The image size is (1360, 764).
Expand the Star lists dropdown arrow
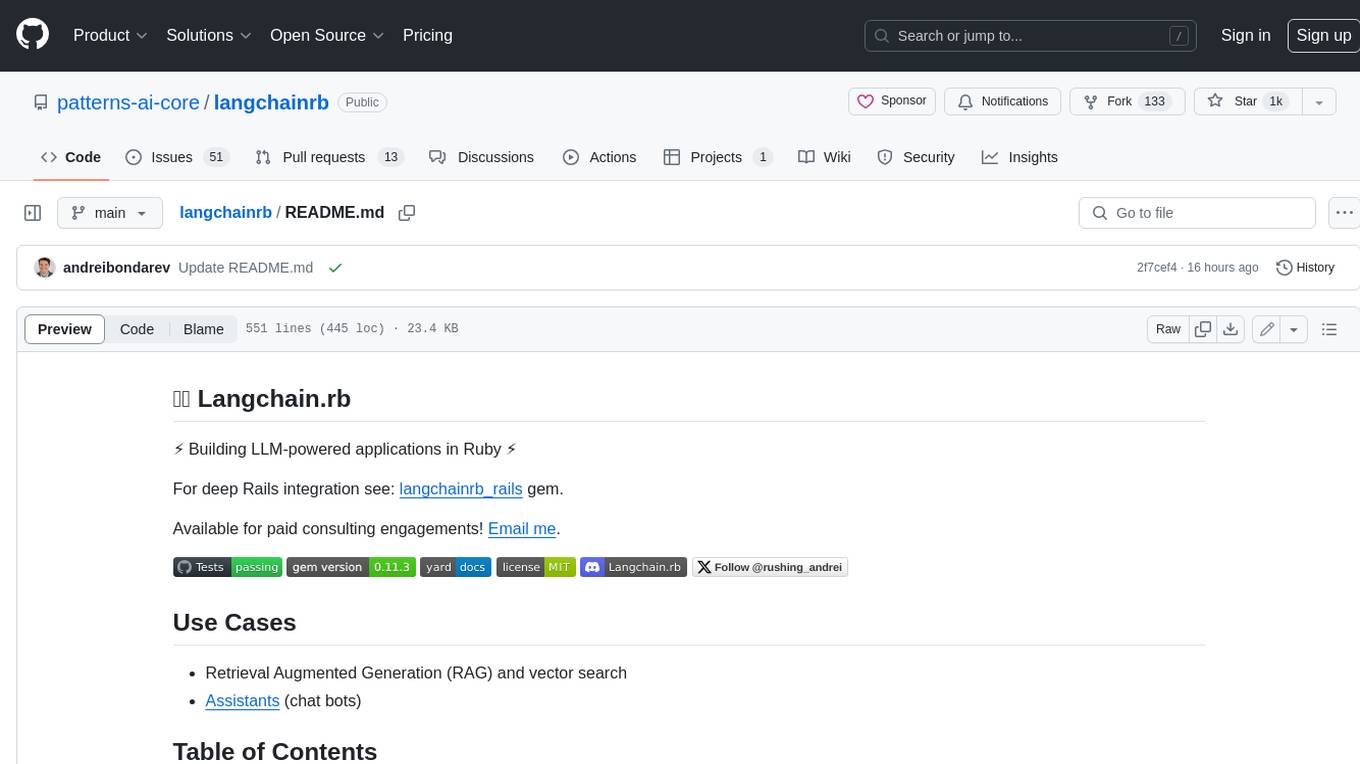click(x=1319, y=101)
